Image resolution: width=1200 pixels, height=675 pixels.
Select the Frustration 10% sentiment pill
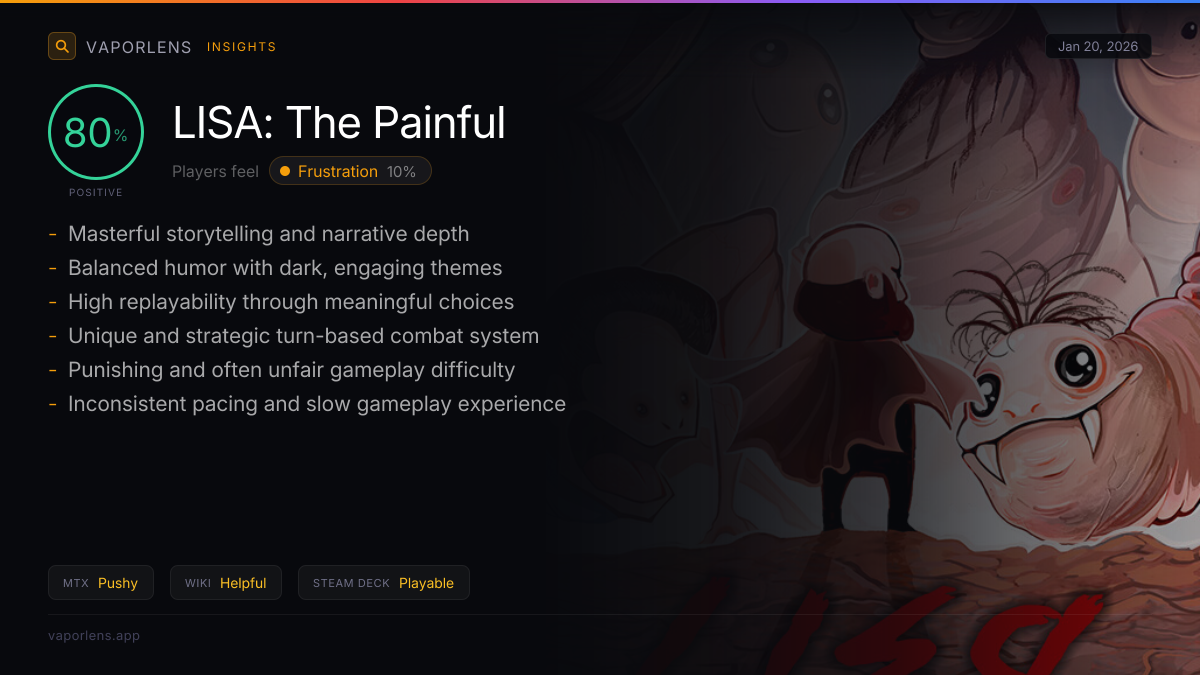pyautogui.click(x=350, y=171)
